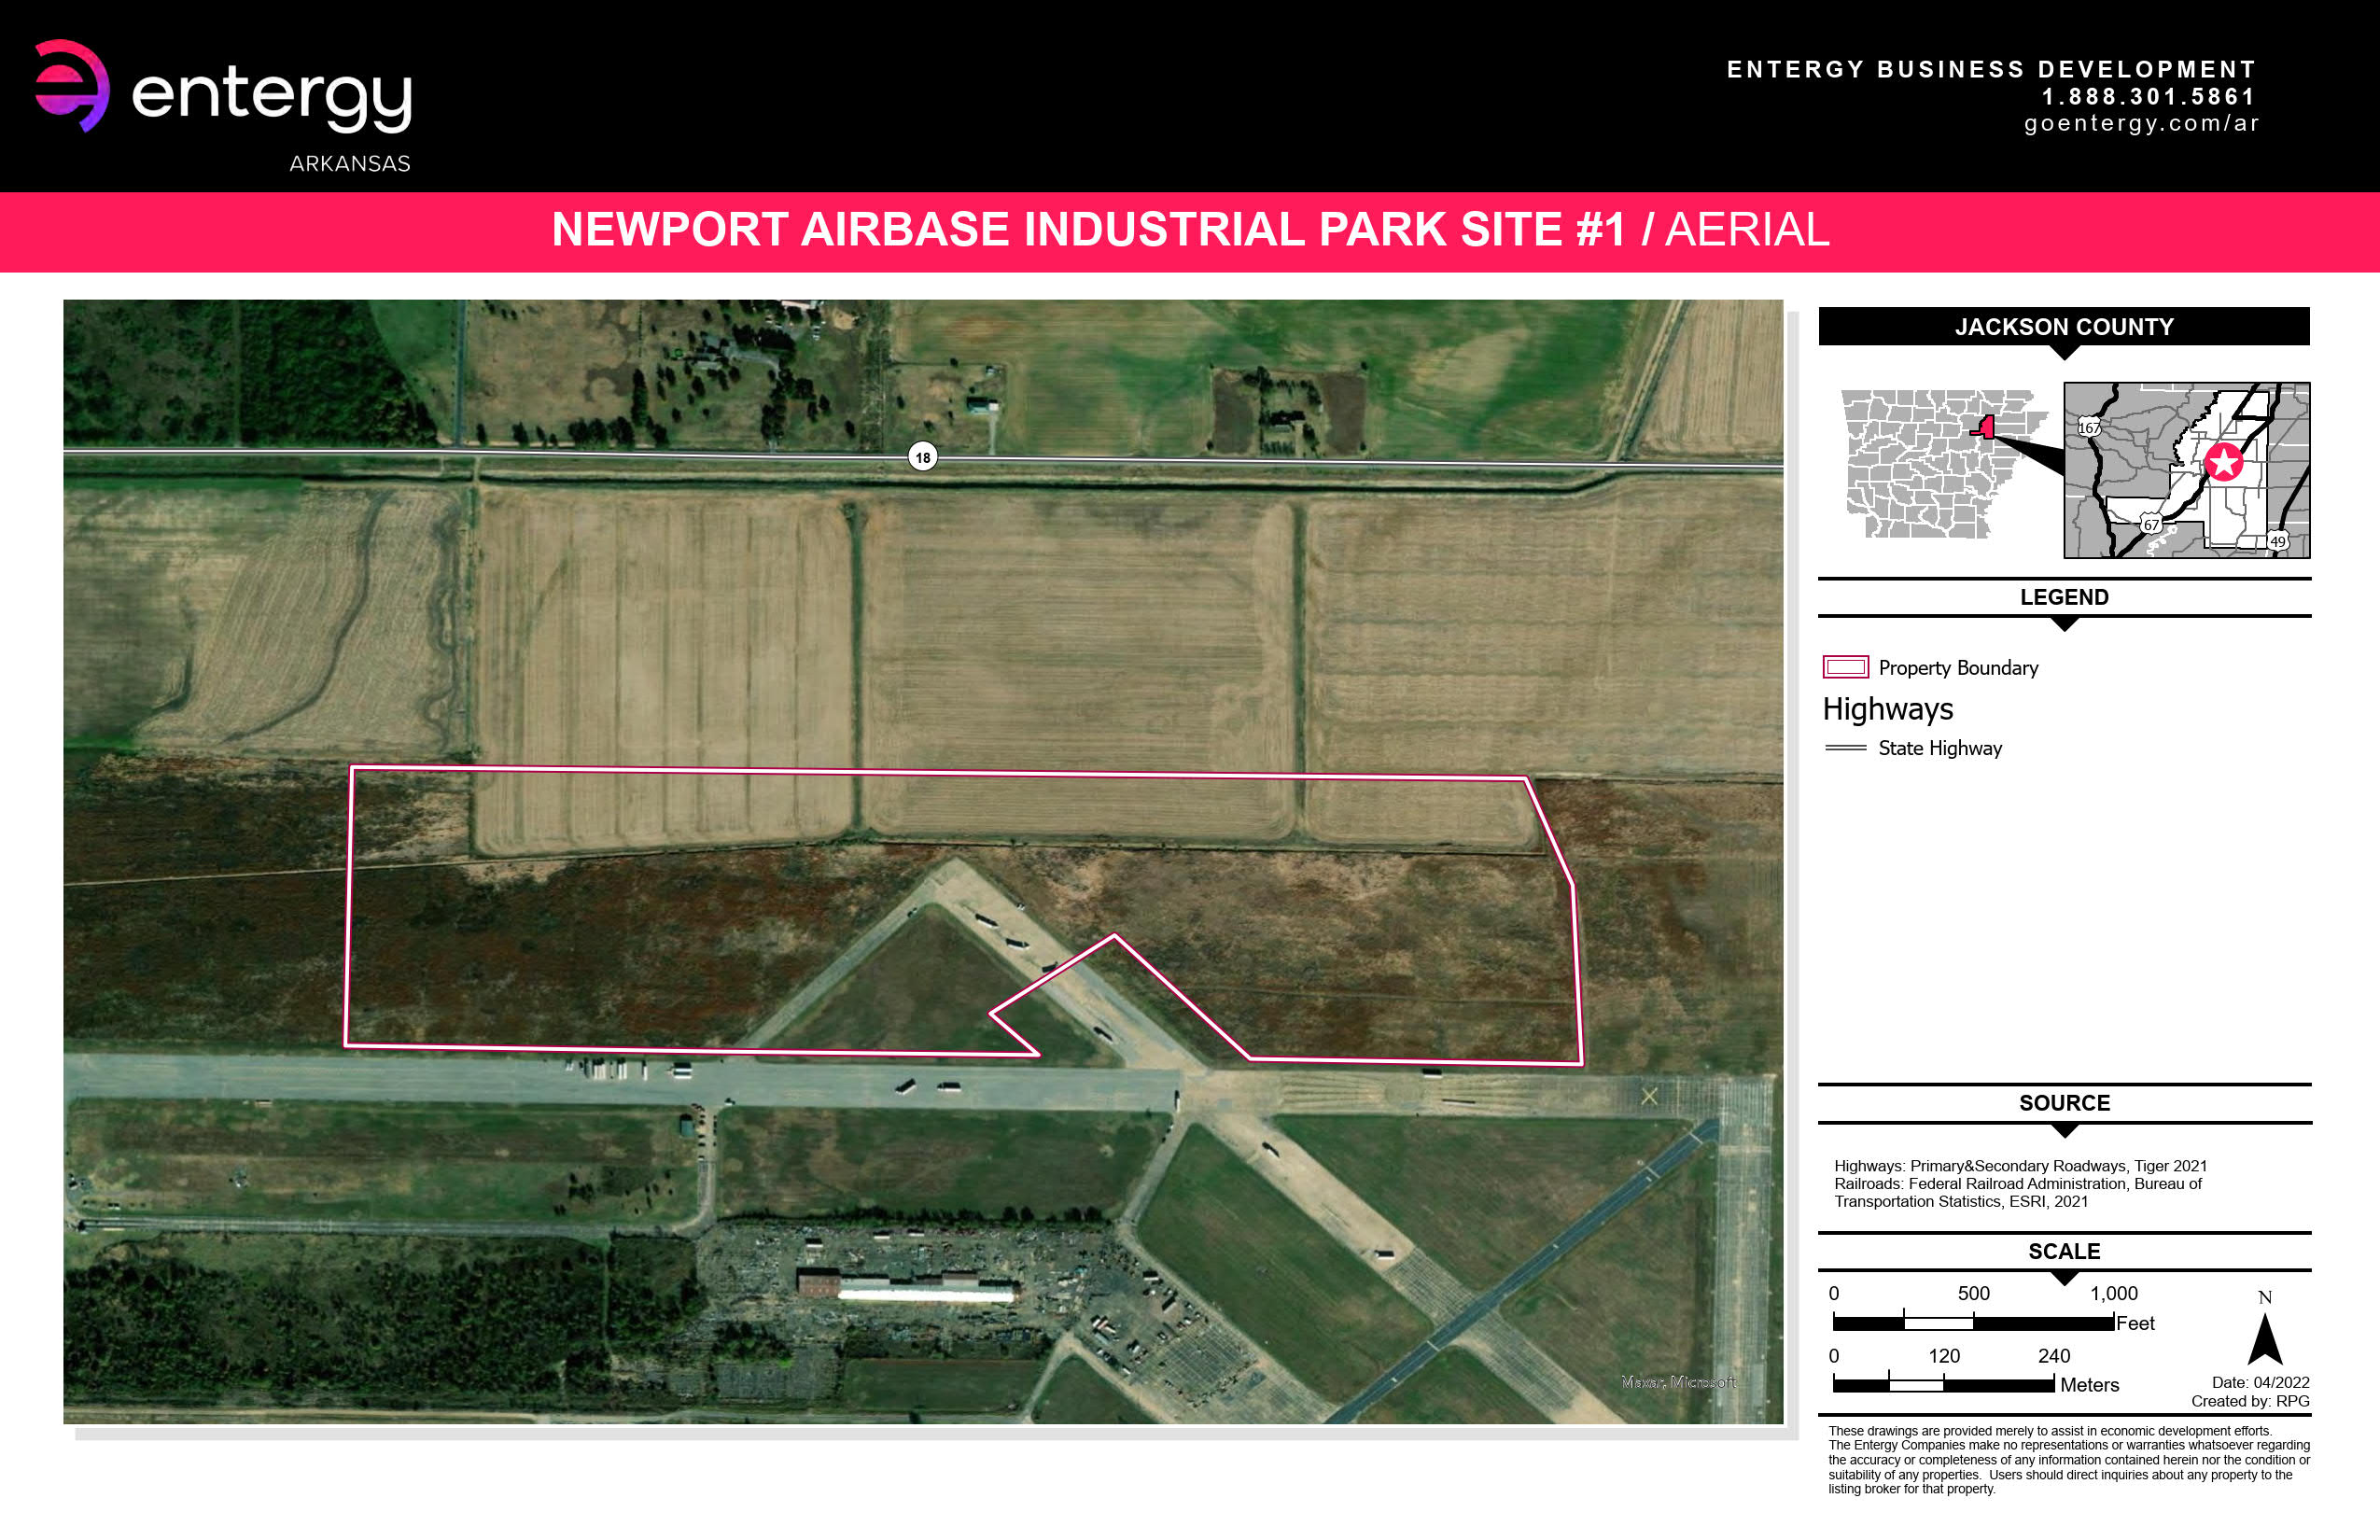Image resolution: width=2380 pixels, height=1540 pixels.
Task: Click the Source section heading
Action: [x=2063, y=1102]
